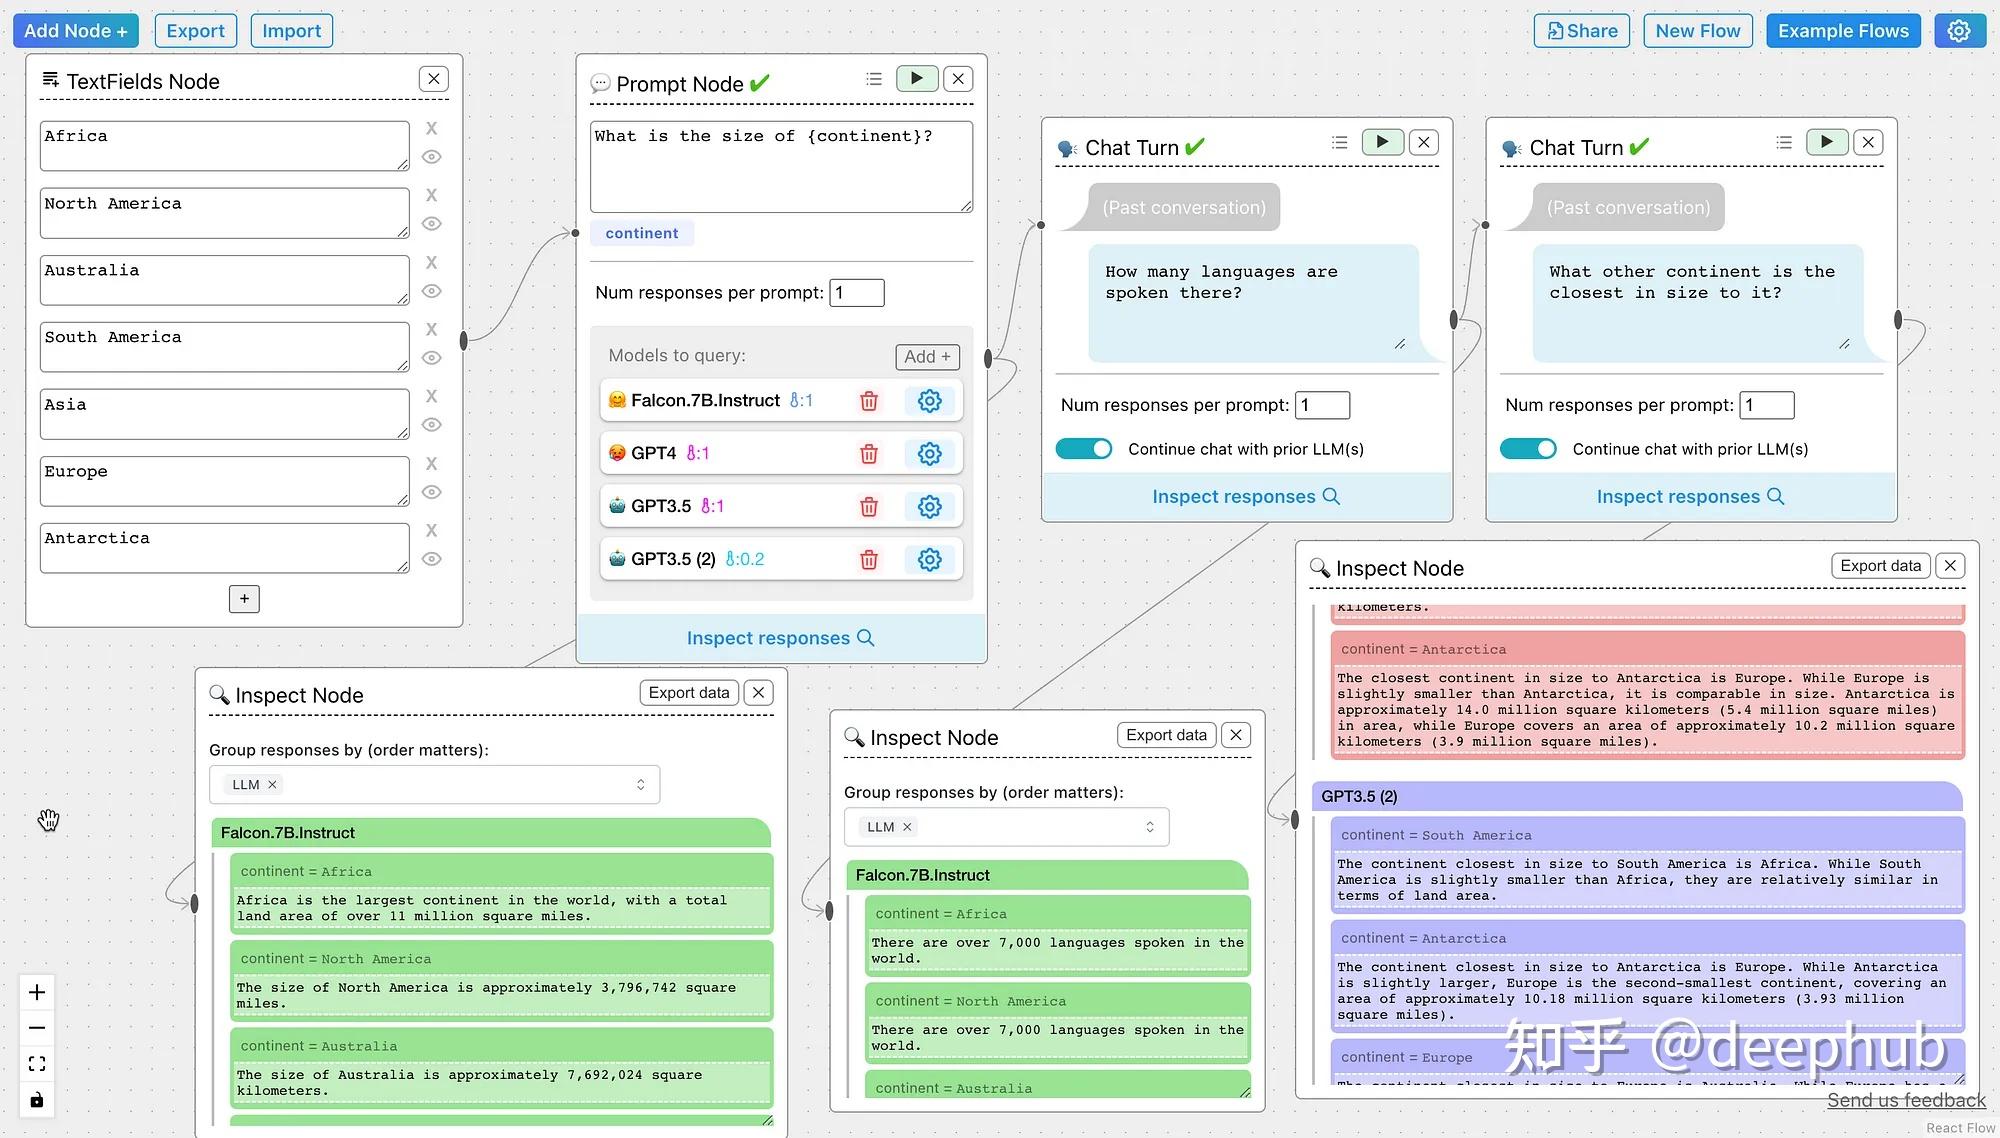Toggle visibility eye for Africa field
The width and height of the screenshot is (2000, 1138).
click(432, 157)
